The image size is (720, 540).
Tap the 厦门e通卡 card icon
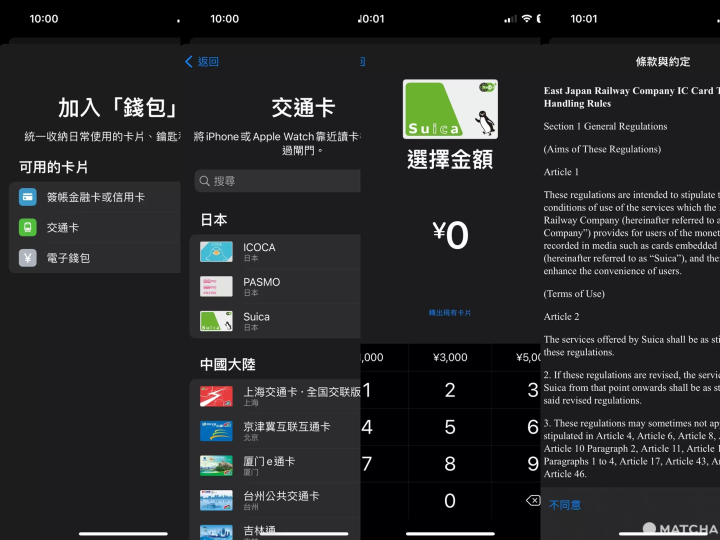coord(216,466)
